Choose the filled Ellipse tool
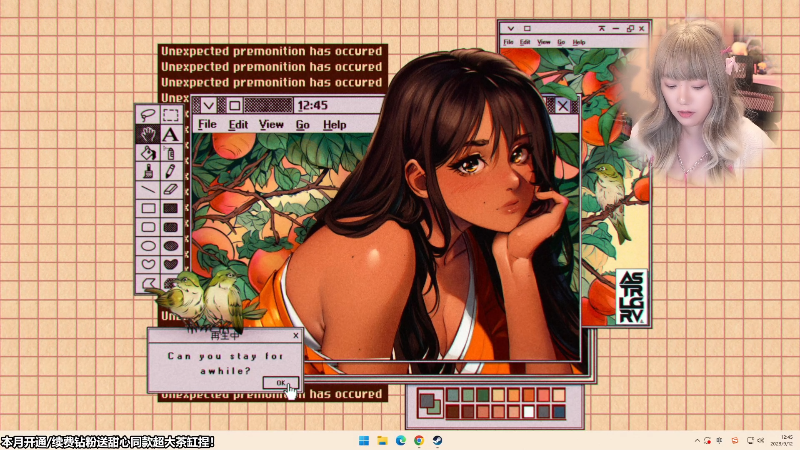Image resolution: width=800 pixels, height=450 pixels. pyautogui.click(x=171, y=246)
